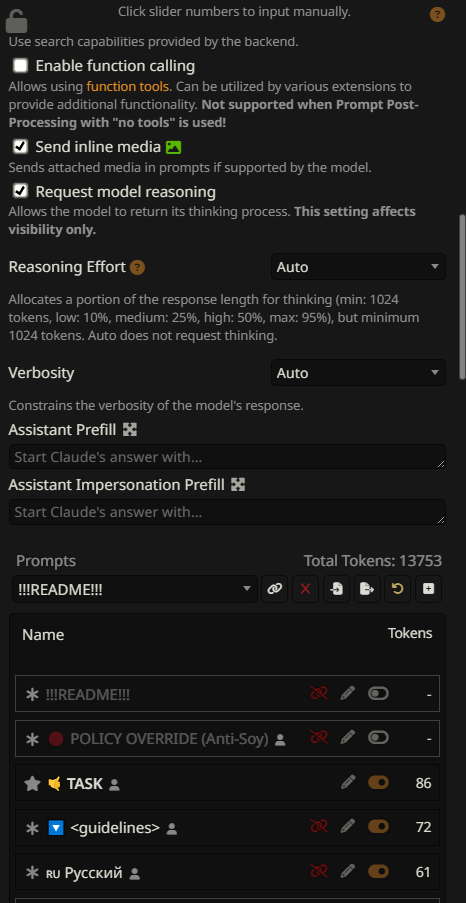
Task: Uncheck Send inline media
Action: click(x=21, y=147)
